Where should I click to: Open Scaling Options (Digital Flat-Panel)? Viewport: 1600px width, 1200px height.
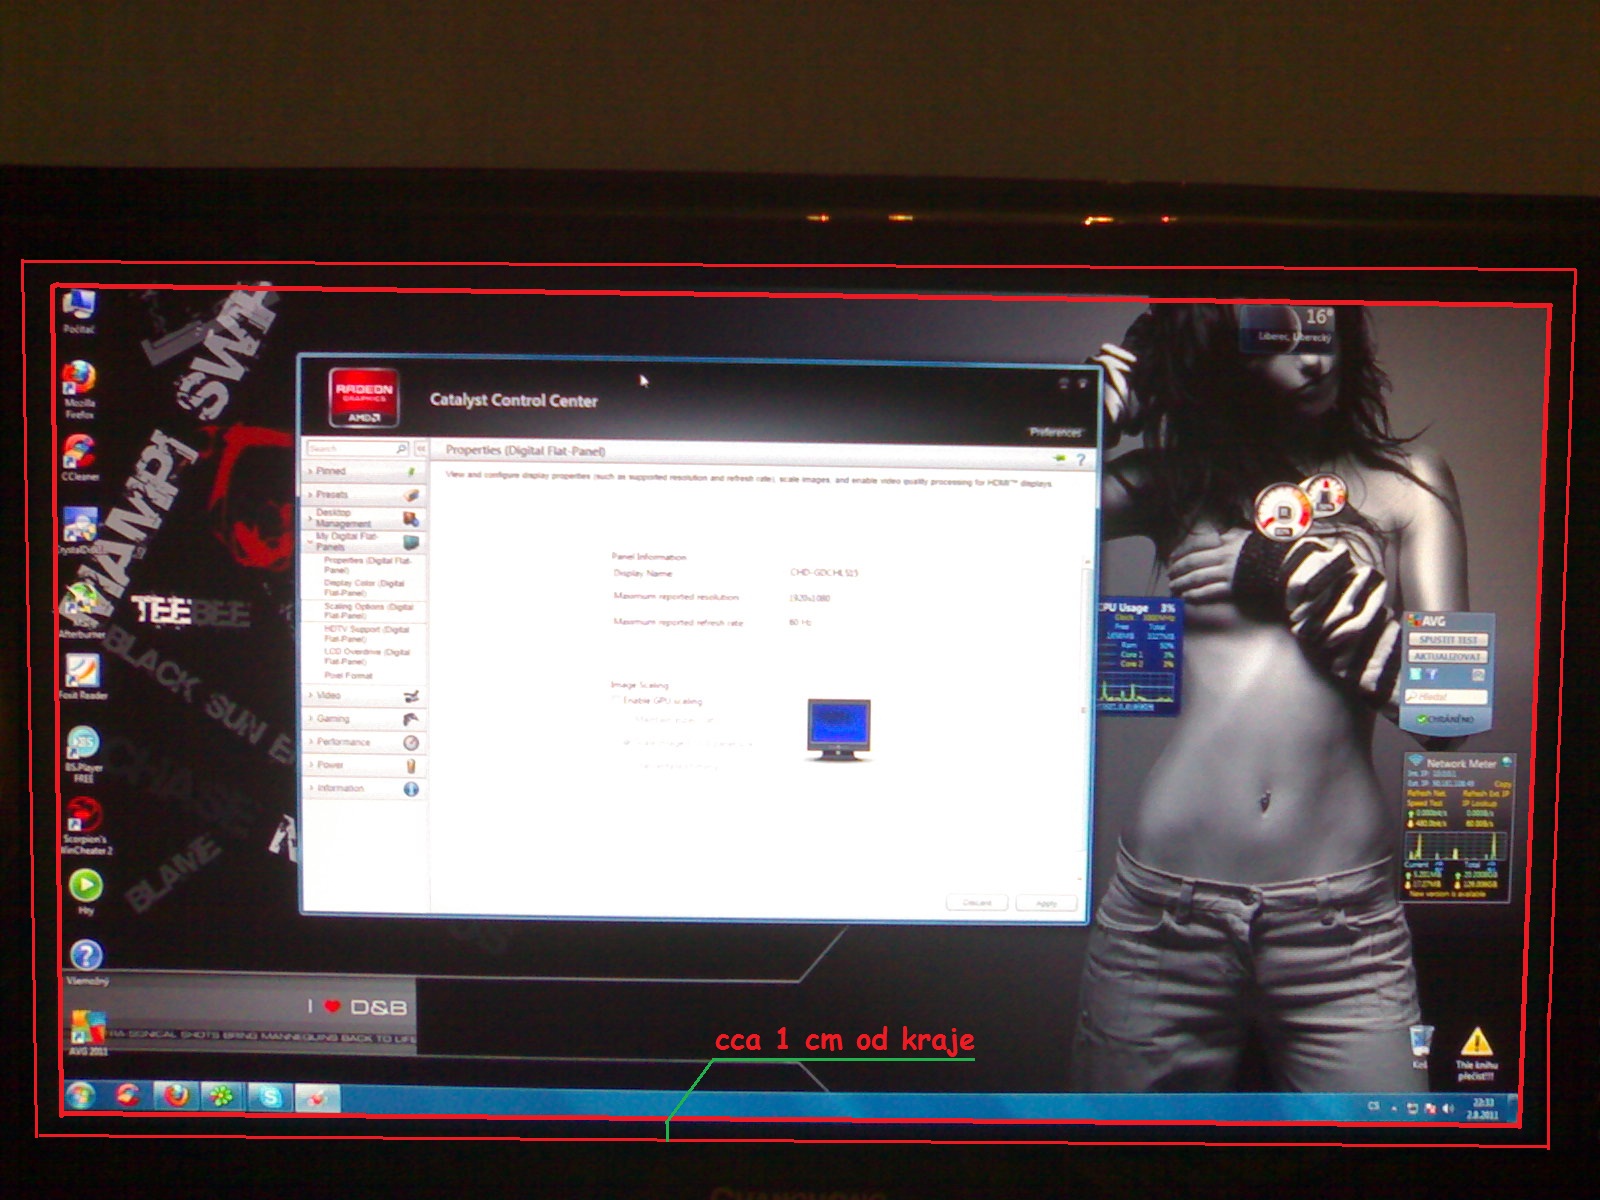point(368,611)
